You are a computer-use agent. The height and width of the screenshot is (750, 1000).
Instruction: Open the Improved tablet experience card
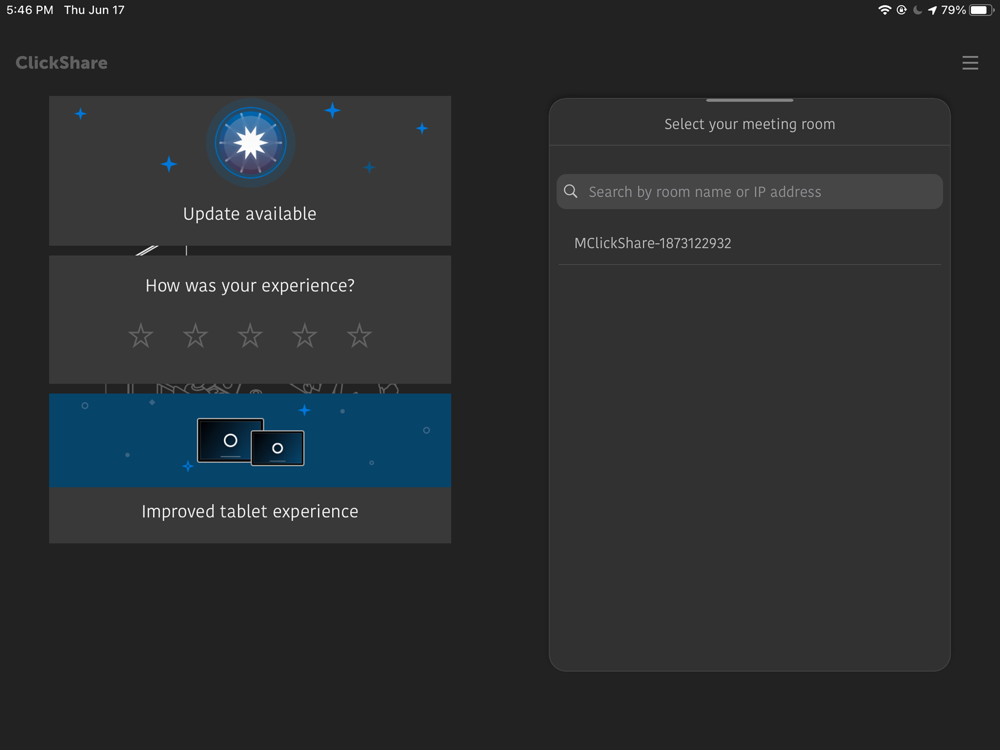pyautogui.click(x=250, y=469)
